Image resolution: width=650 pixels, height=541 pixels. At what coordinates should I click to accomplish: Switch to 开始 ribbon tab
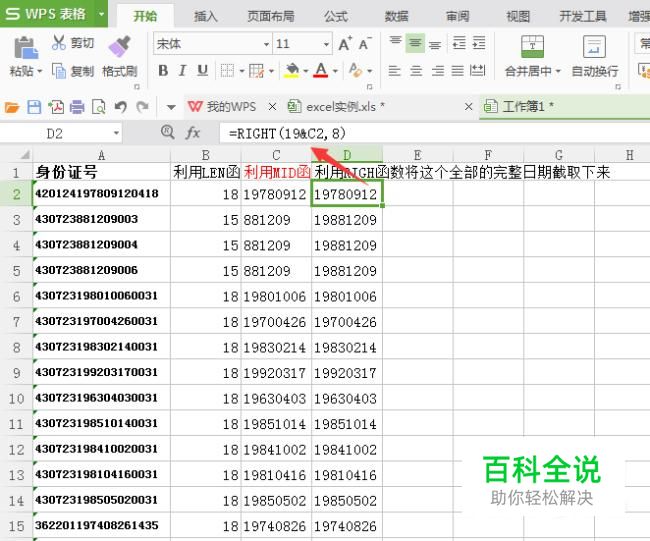pyautogui.click(x=145, y=16)
